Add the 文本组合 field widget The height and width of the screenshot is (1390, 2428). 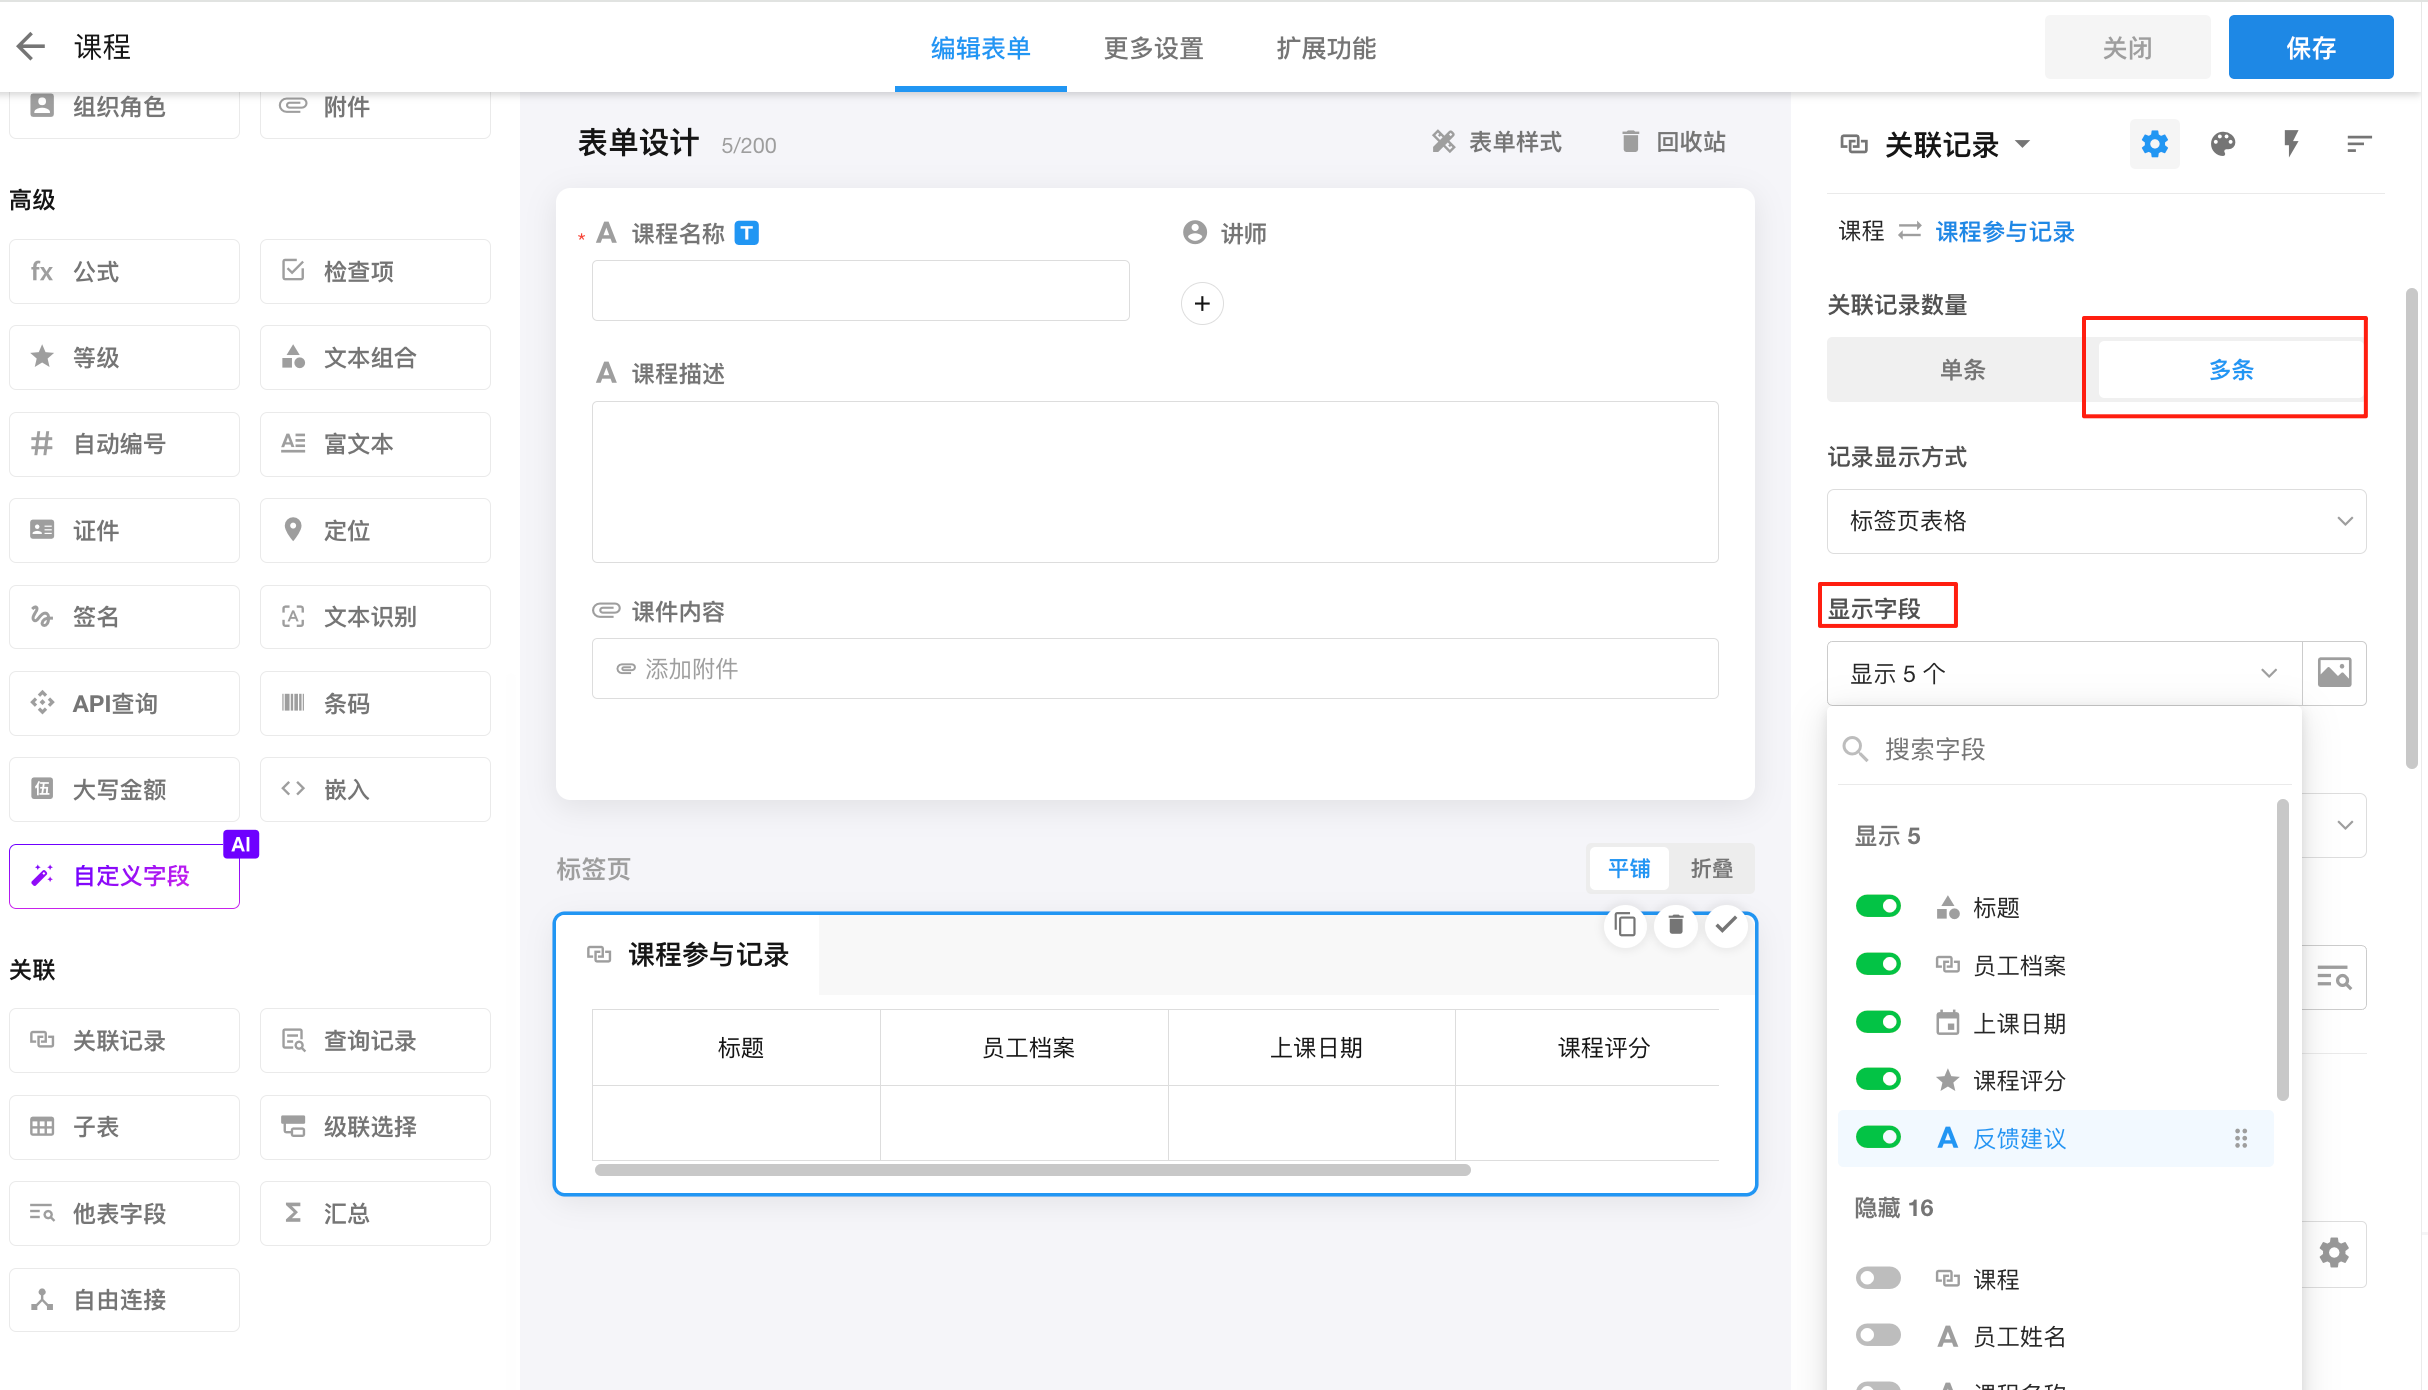[375, 357]
